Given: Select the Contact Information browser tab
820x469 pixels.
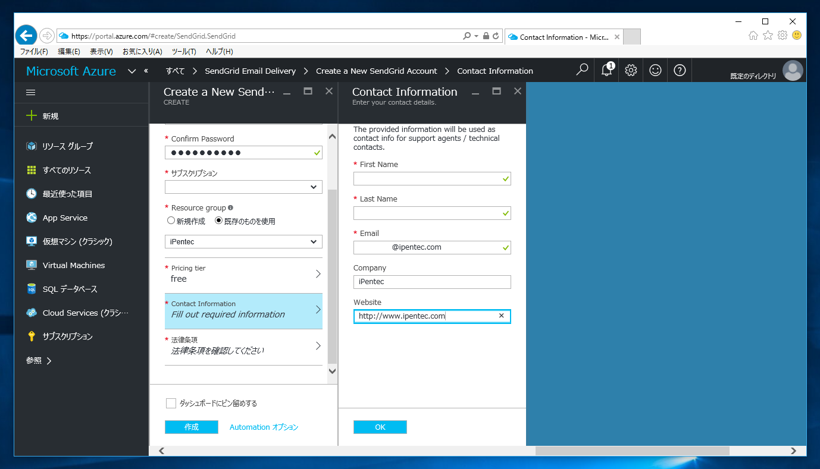Looking at the screenshot, I should coord(564,37).
